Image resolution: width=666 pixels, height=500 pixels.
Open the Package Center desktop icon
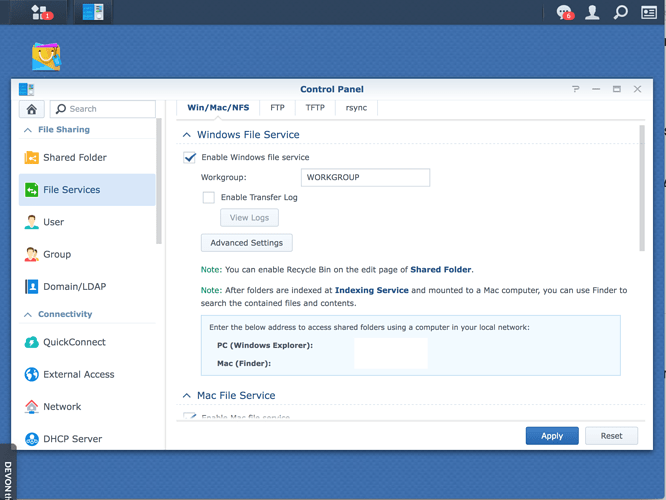click(x=46, y=56)
